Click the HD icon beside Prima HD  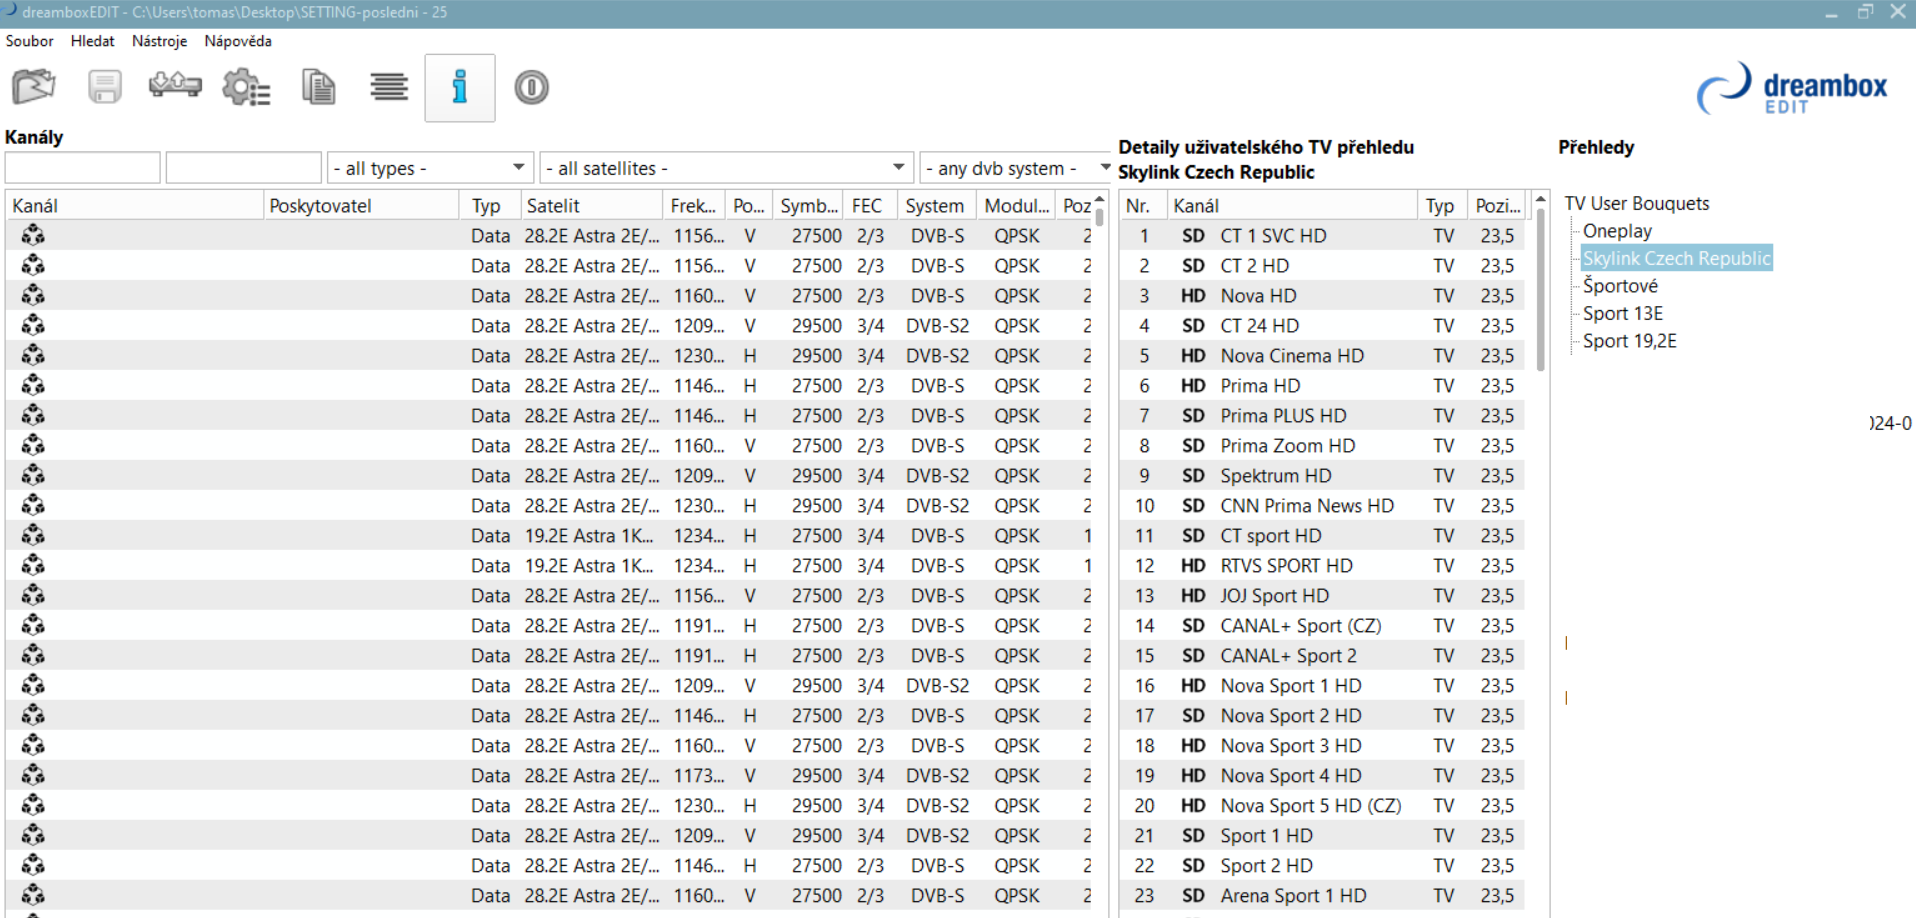click(1193, 386)
